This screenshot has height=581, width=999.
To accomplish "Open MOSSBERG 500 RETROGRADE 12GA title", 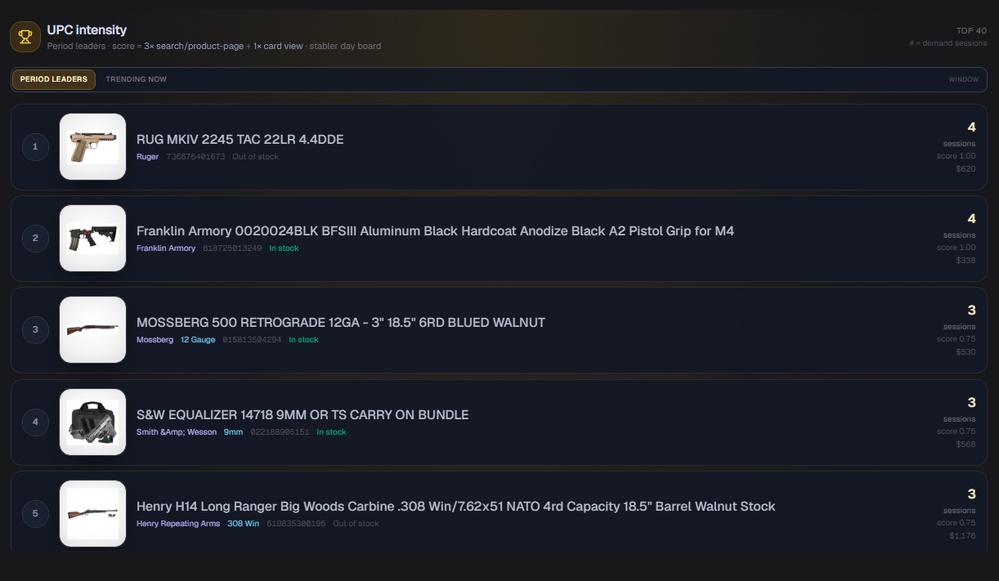I will point(341,322).
